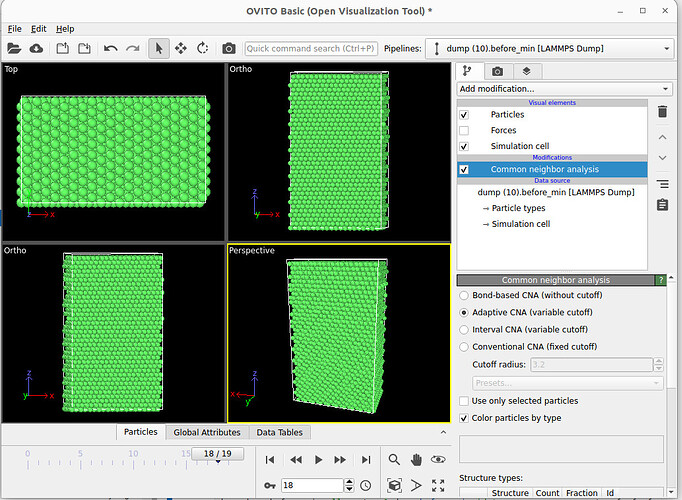682x500 pixels.
Task: Switch to the Data Tables tab
Action: coord(280,432)
